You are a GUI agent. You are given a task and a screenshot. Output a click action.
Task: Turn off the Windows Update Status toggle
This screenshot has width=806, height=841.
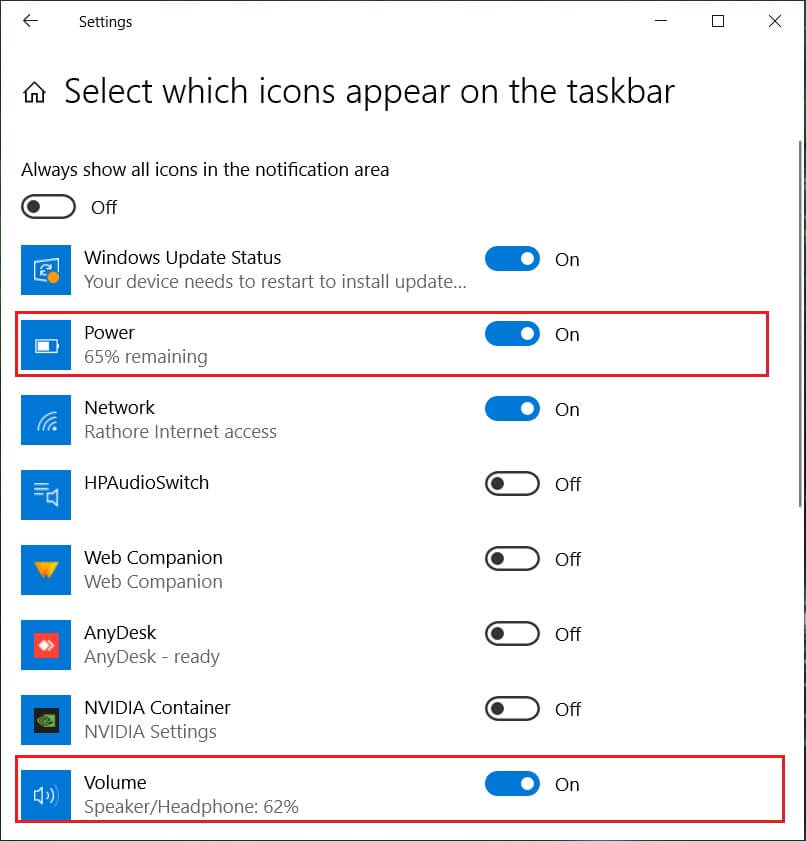pos(512,259)
